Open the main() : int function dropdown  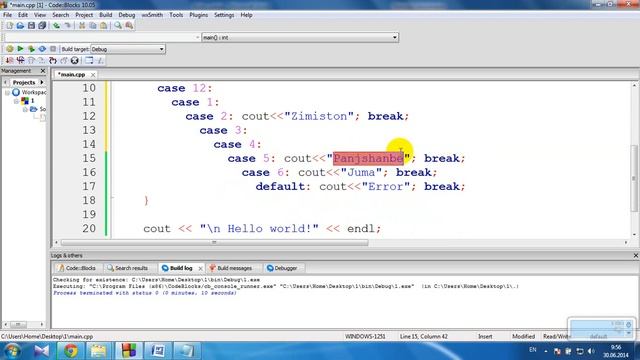click(x=300, y=38)
